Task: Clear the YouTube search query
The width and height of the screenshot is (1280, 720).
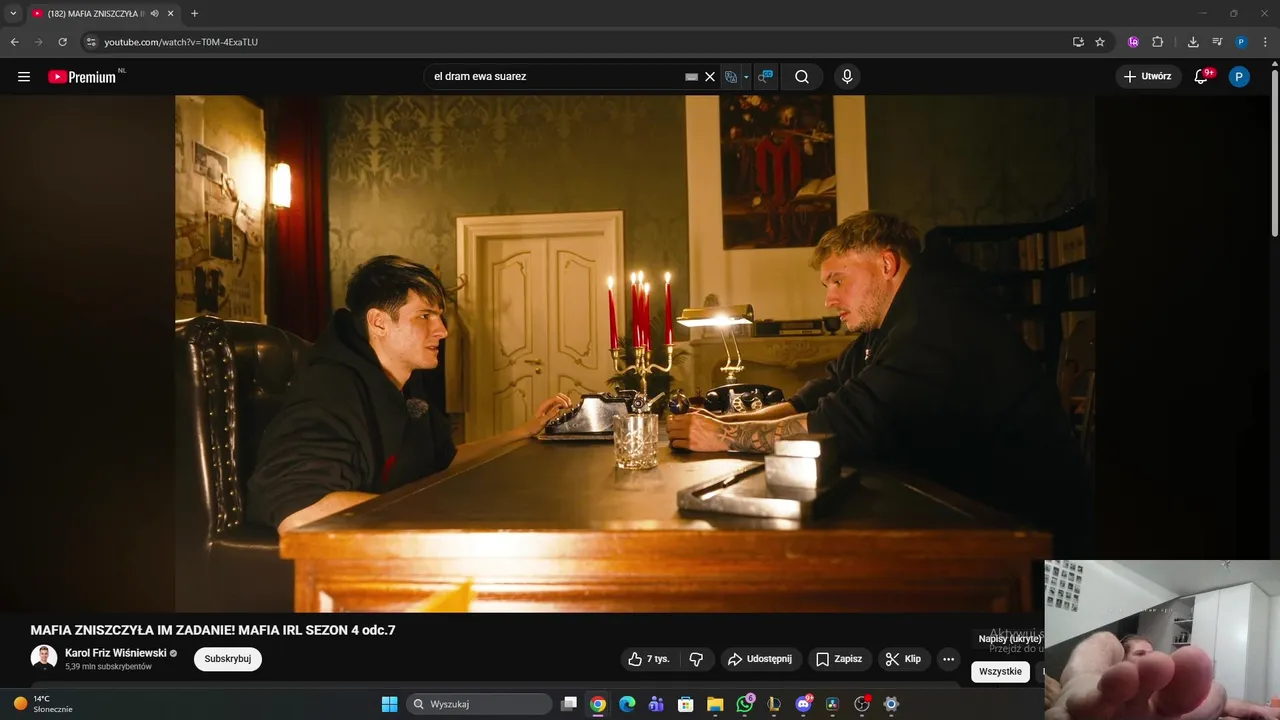Action: click(x=710, y=77)
